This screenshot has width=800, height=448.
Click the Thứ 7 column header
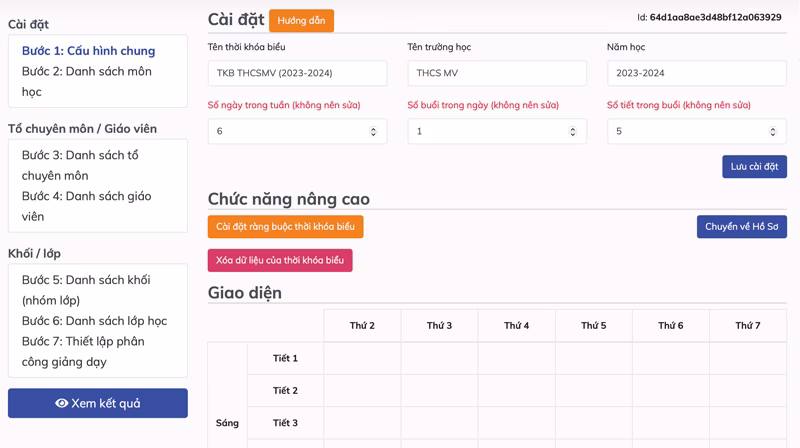pyautogui.click(x=747, y=326)
